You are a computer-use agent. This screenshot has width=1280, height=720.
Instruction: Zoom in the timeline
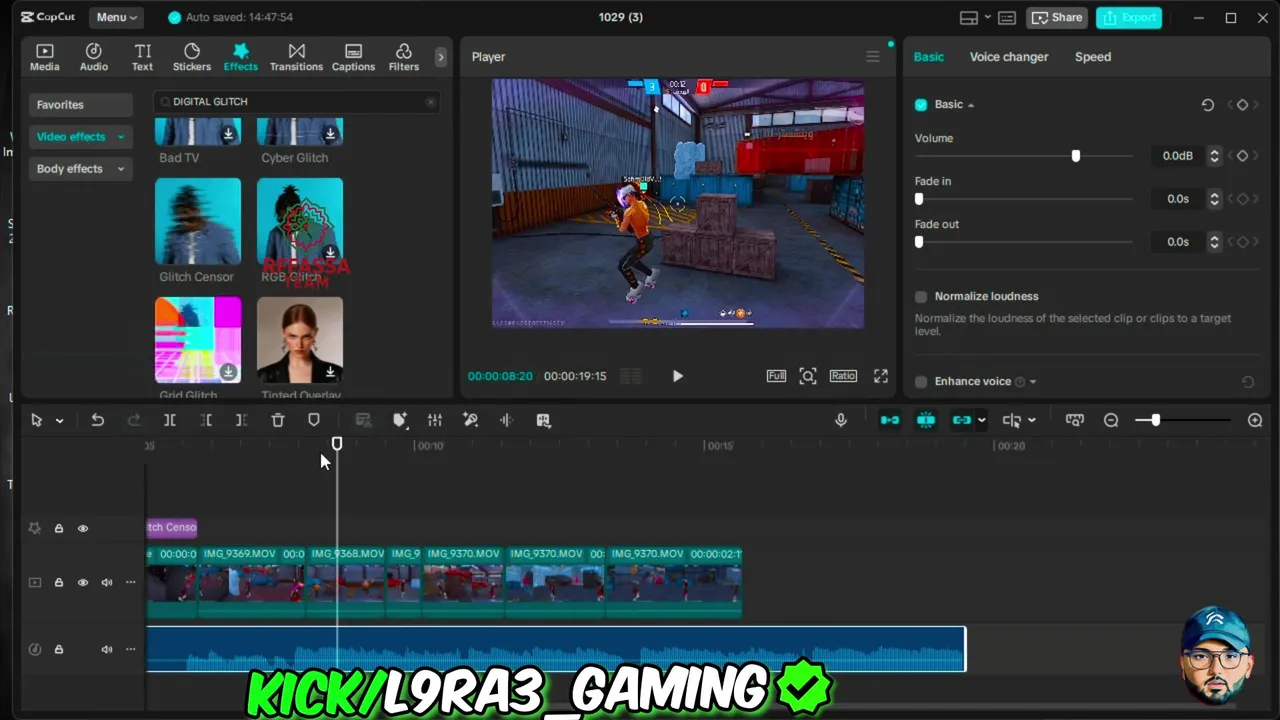coord(1255,421)
